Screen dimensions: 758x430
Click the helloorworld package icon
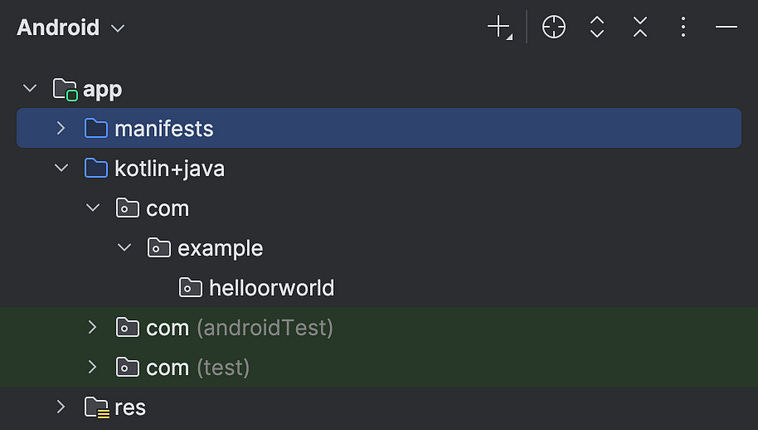coord(190,288)
